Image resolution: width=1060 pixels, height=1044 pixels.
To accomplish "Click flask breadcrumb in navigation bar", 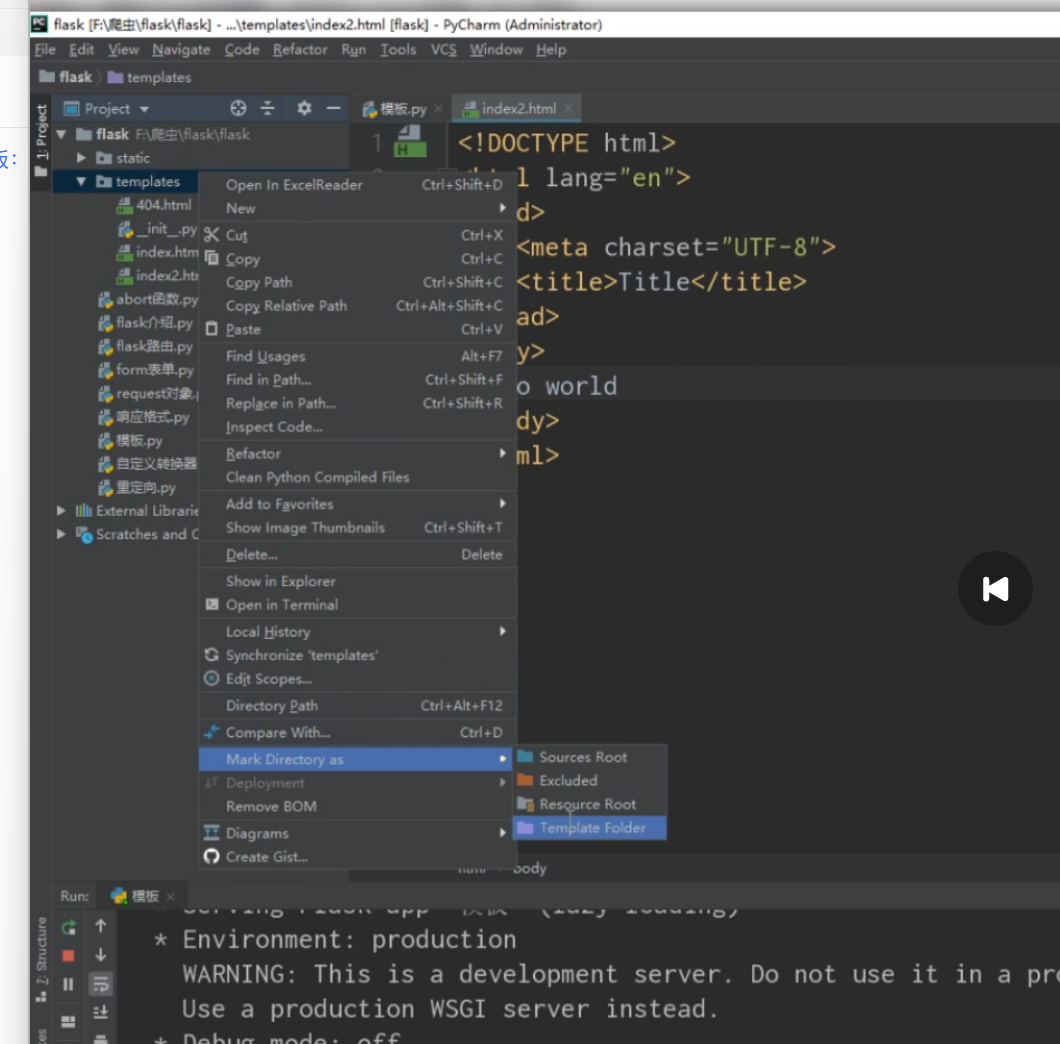I will [x=66, y=77].
